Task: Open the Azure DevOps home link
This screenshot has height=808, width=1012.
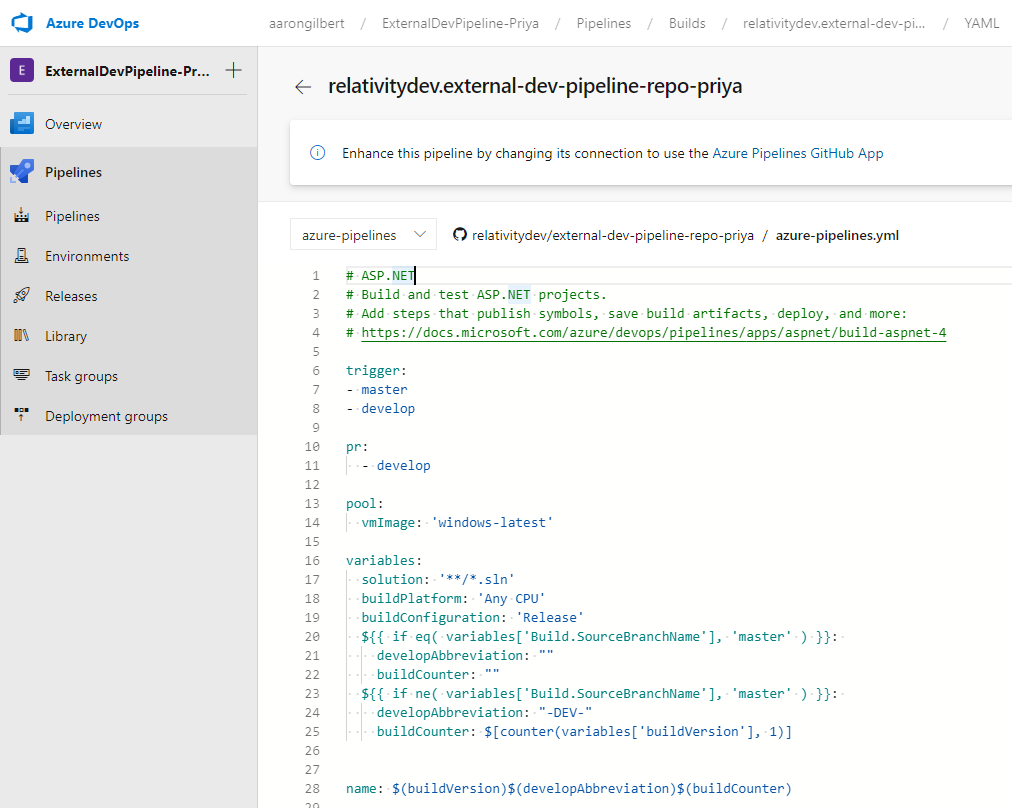Action: point(92,23)
